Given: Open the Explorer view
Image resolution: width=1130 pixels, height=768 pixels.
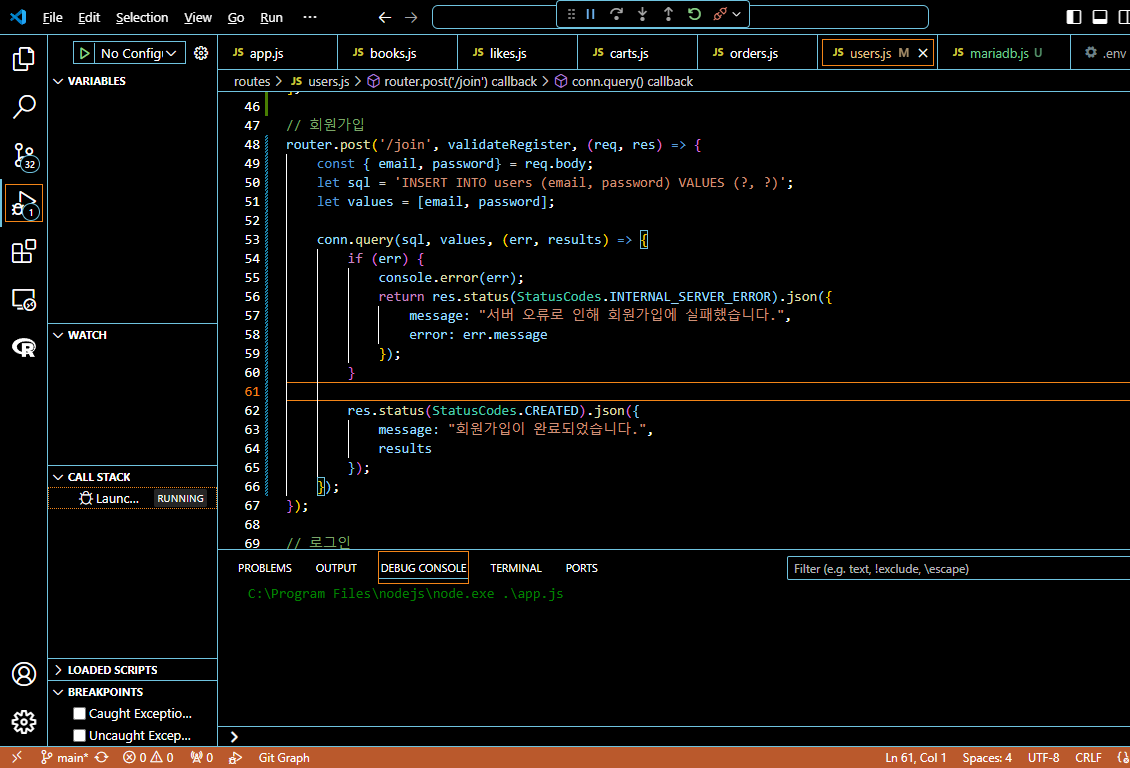Looking at the screenshot, I should point(24,59).
